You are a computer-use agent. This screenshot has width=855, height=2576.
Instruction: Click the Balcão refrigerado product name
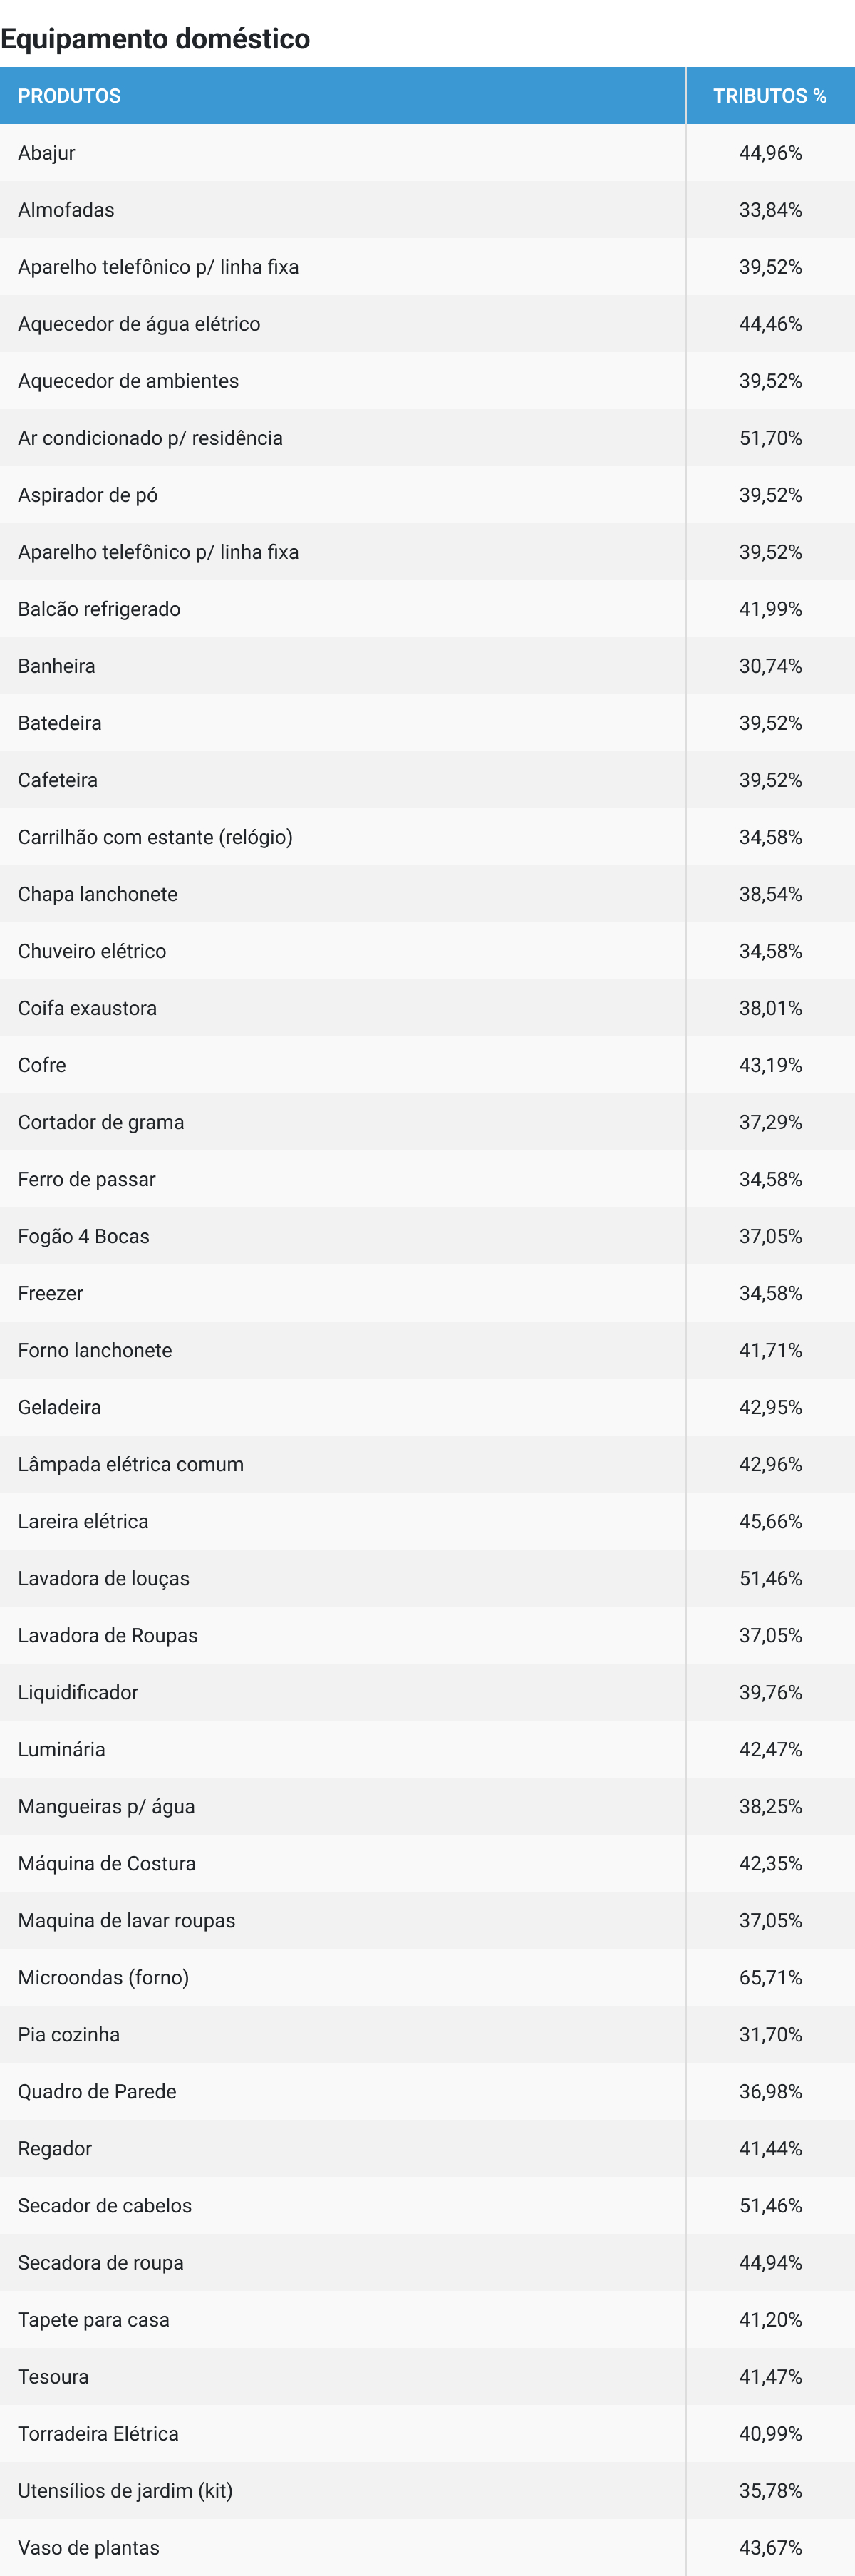coord(99,609)
